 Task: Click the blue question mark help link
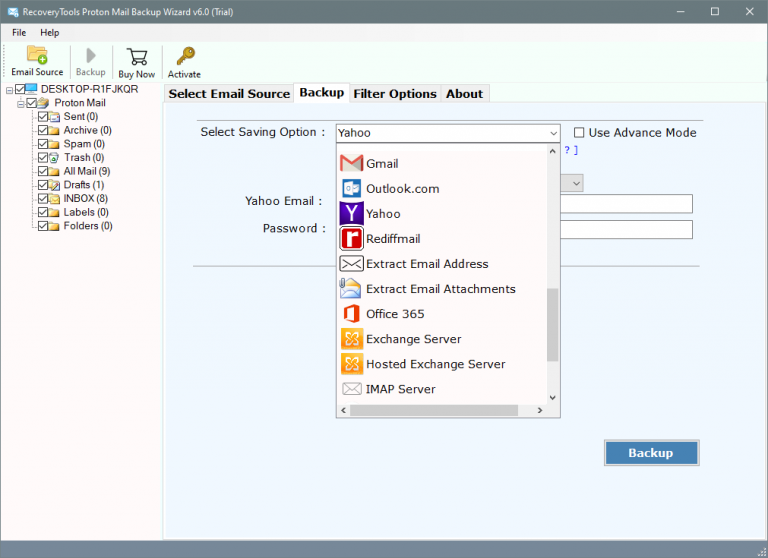coord(567,150)
